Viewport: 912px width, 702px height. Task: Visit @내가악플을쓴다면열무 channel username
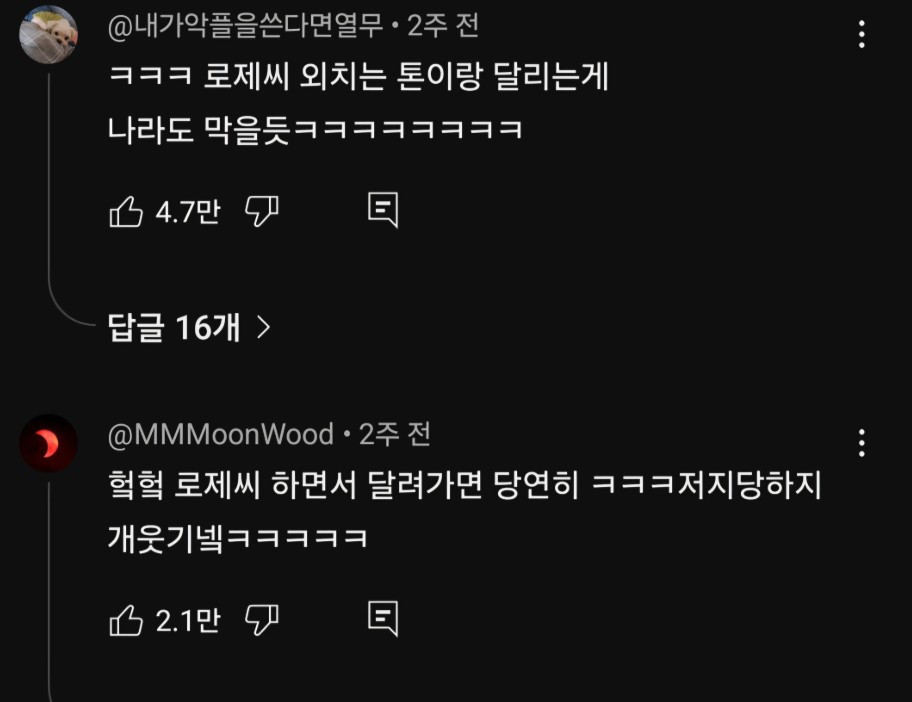point(245,26)
